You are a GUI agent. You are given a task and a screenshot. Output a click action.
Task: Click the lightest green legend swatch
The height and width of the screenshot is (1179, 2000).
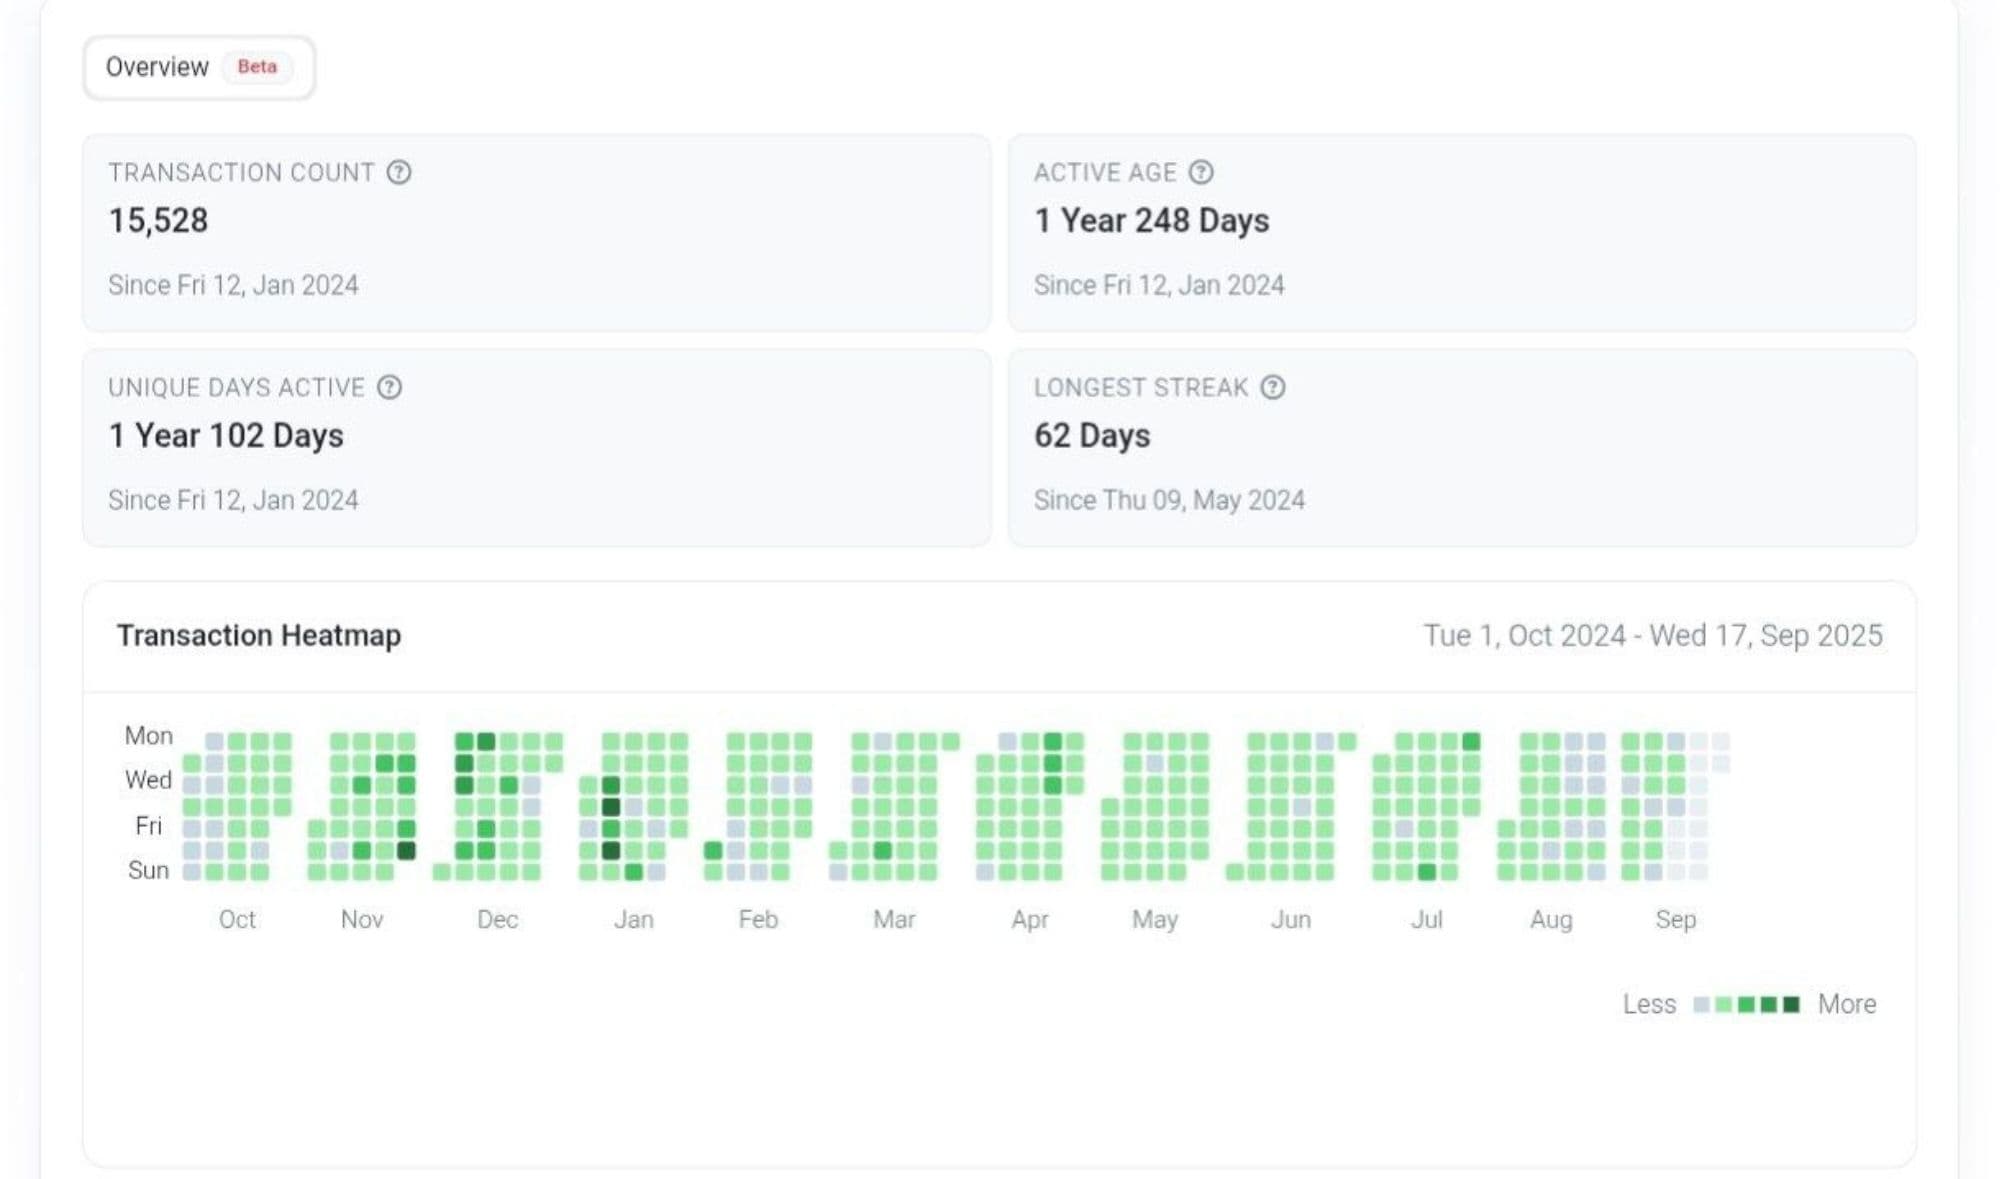tap(1723, 1004)
